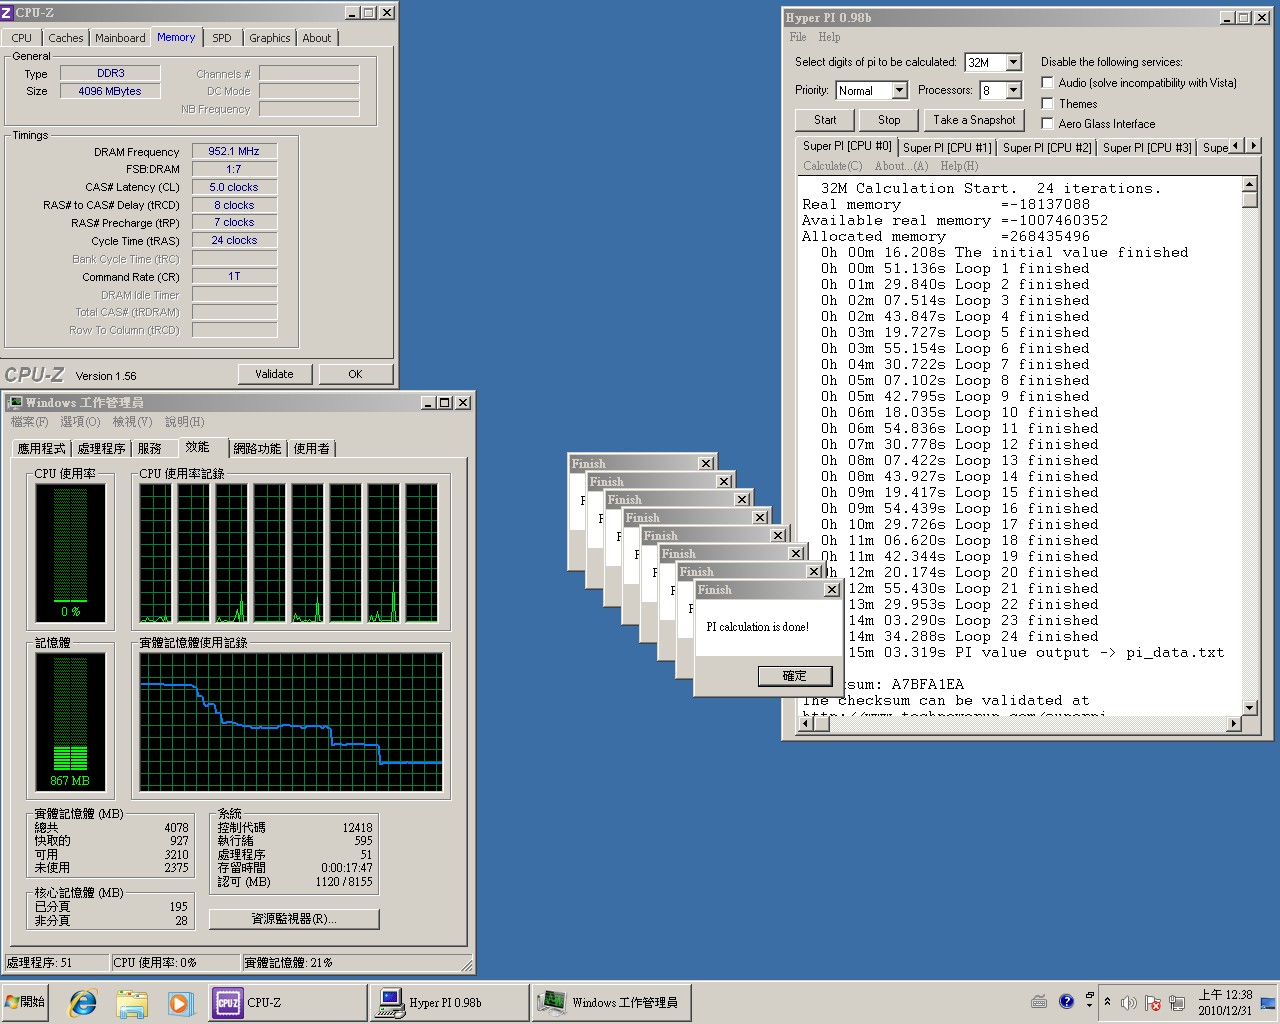The image size is (1280, 1024).
Task: Open the pi digits dropdown showing 32M
Action: pyautogui.click(x=1013, y=62)
